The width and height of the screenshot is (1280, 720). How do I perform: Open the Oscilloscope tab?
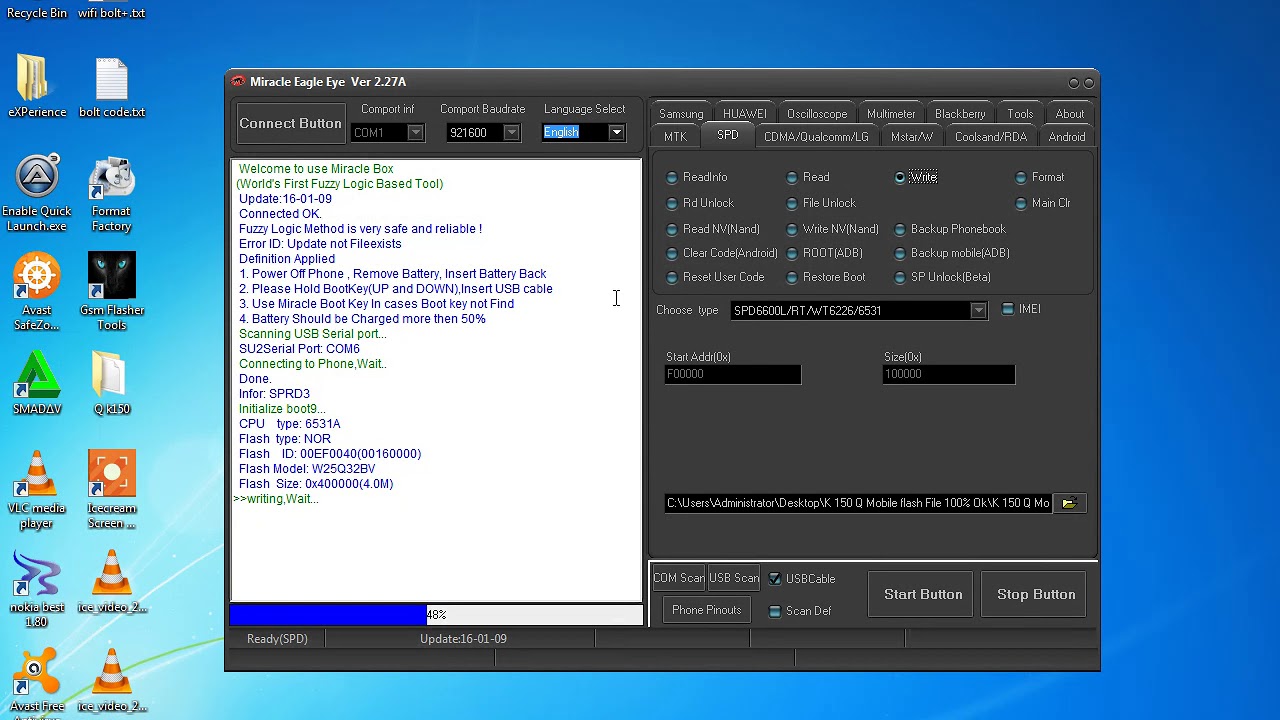click(817, 114)
